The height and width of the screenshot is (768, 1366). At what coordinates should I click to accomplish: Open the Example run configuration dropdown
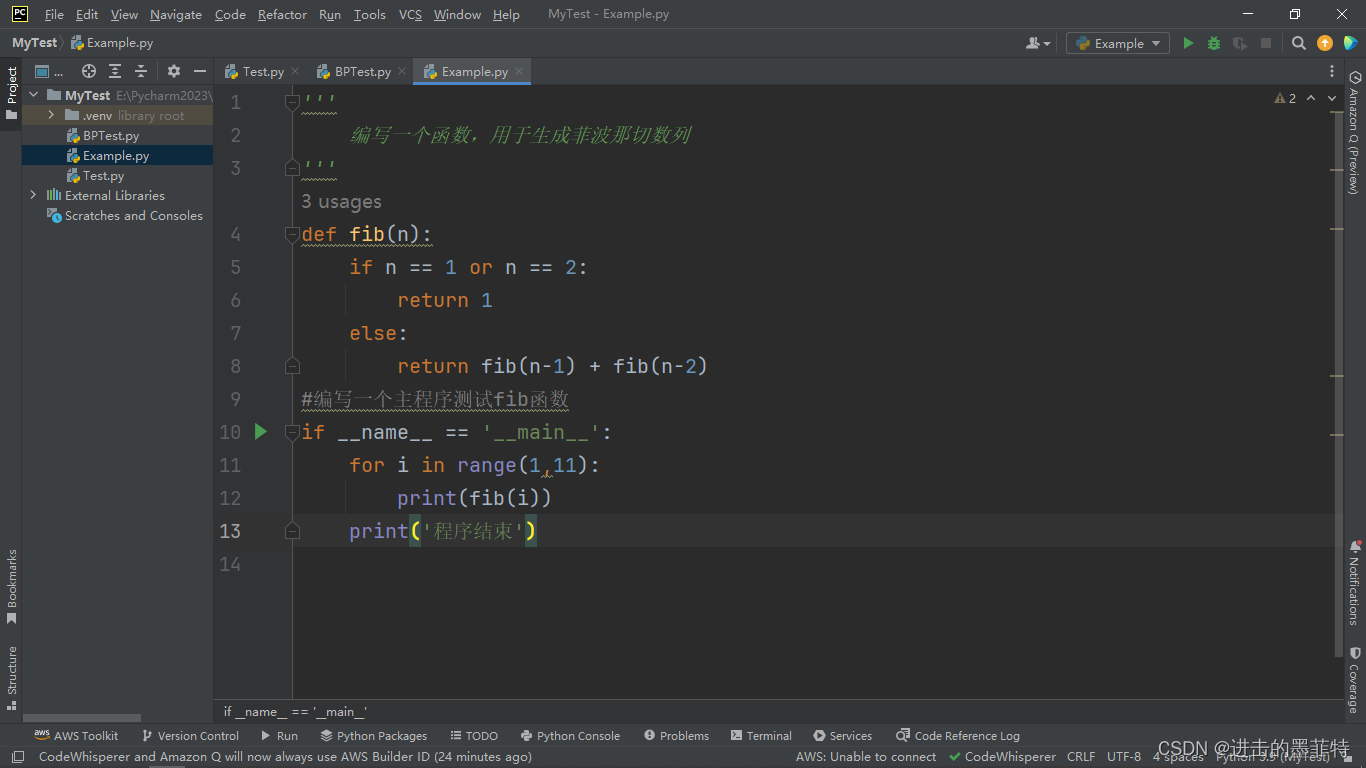tap(1118, 43)
